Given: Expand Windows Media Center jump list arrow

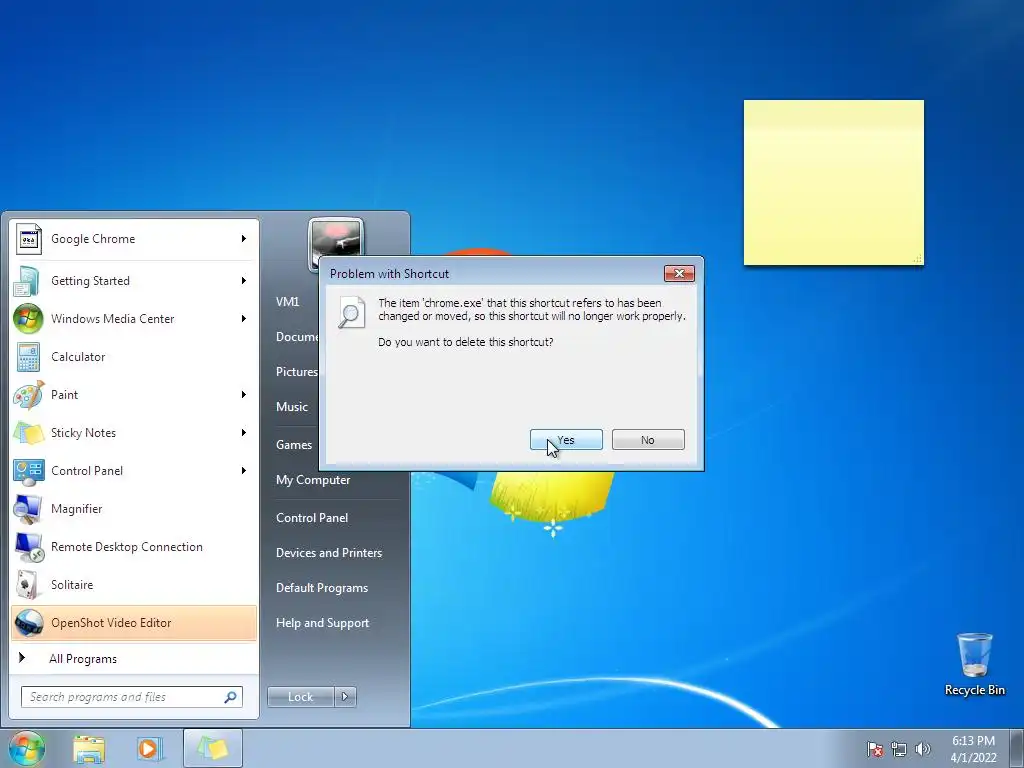Looking at the screenshot, I should pyautogui.click(x=244, y=319).
